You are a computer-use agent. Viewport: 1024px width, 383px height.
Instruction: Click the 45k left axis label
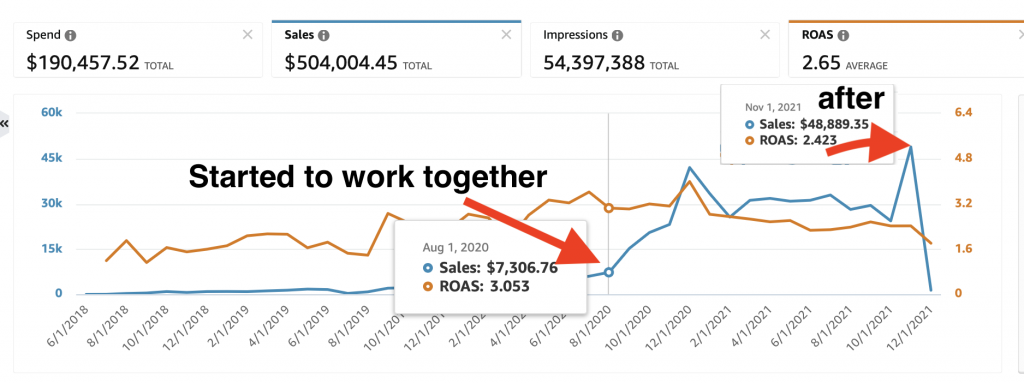(52, 158)
